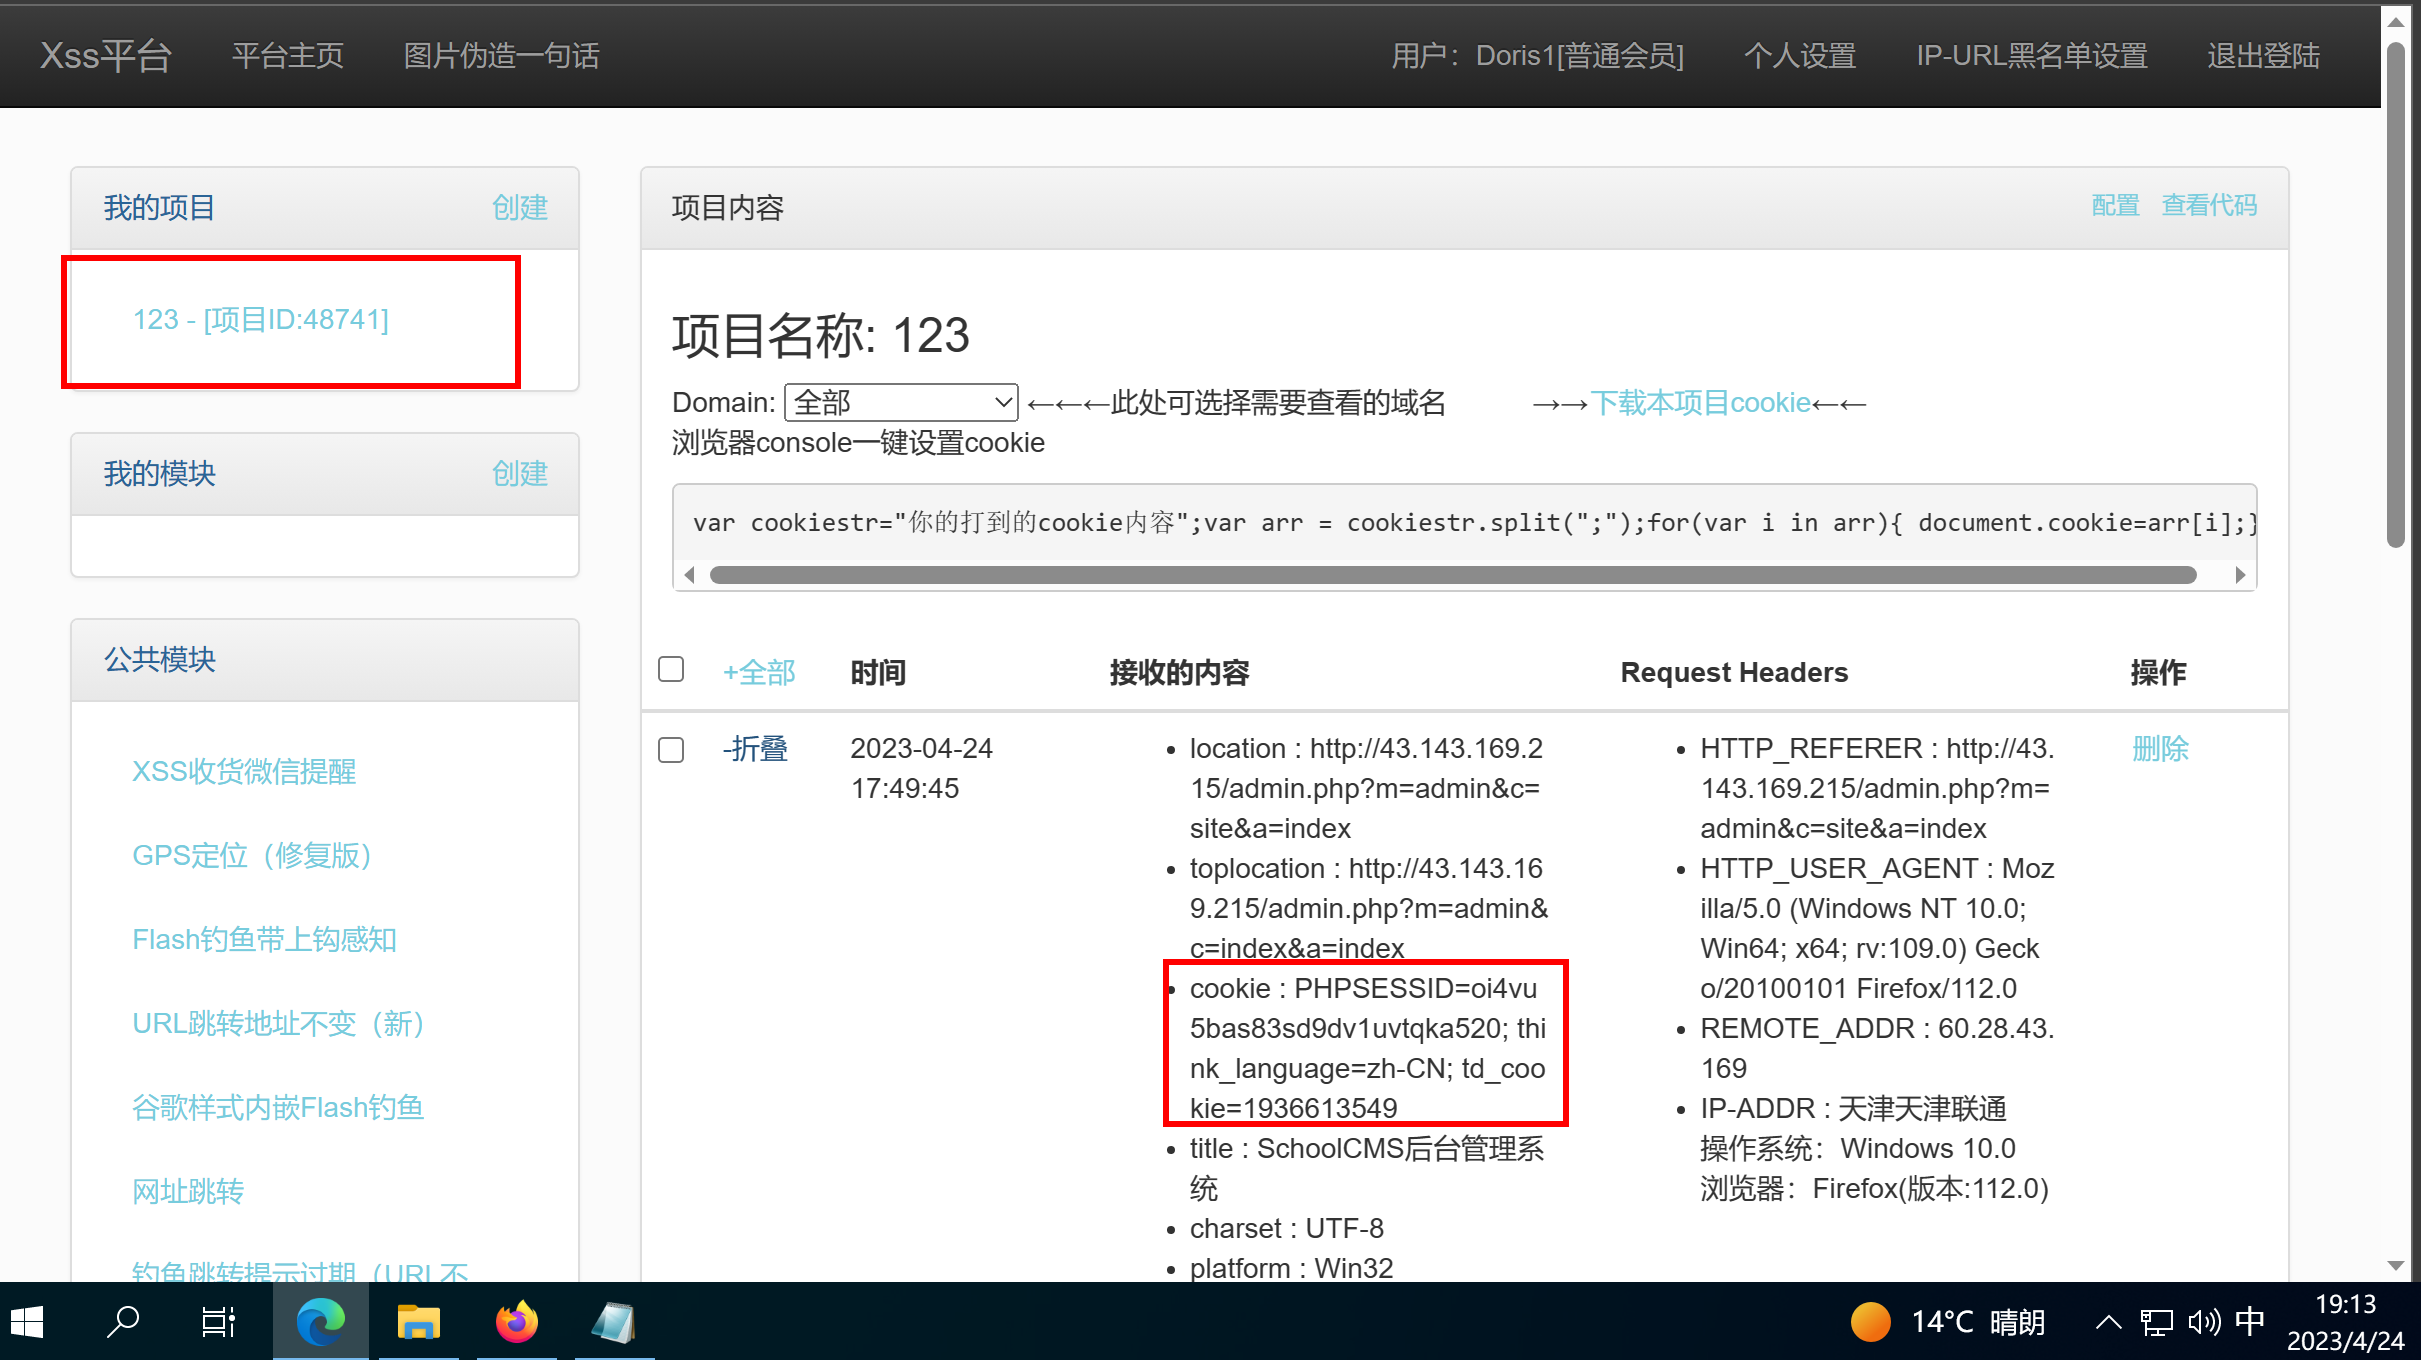Download project cookies via 下载本项目cookie

click(1700, 402)
